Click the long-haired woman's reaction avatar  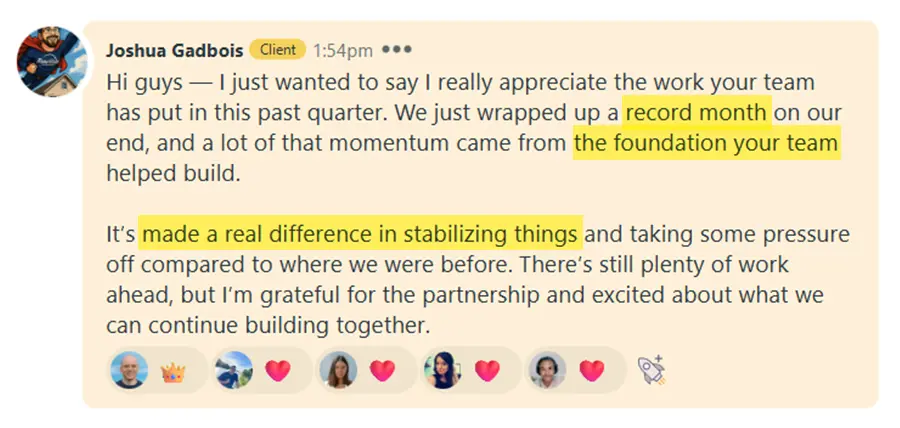(338, 371)
